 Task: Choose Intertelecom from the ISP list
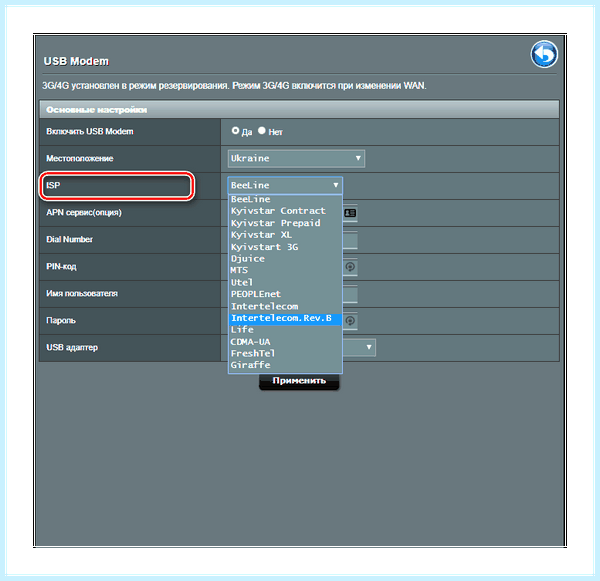(285, 306)
